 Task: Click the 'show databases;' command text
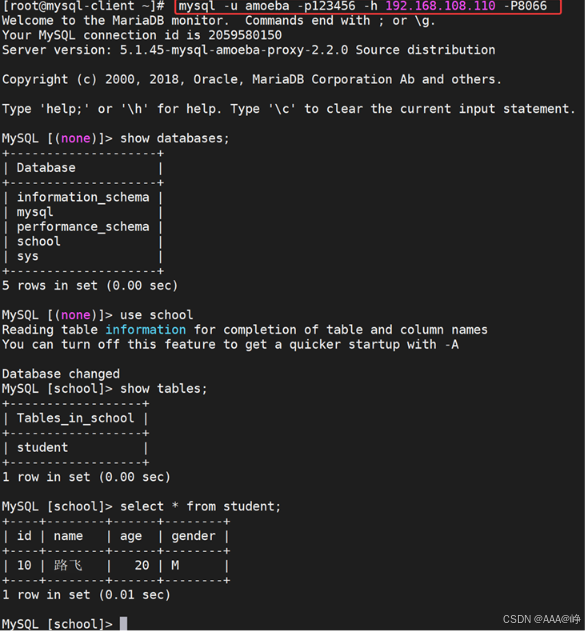coord(175,138)
